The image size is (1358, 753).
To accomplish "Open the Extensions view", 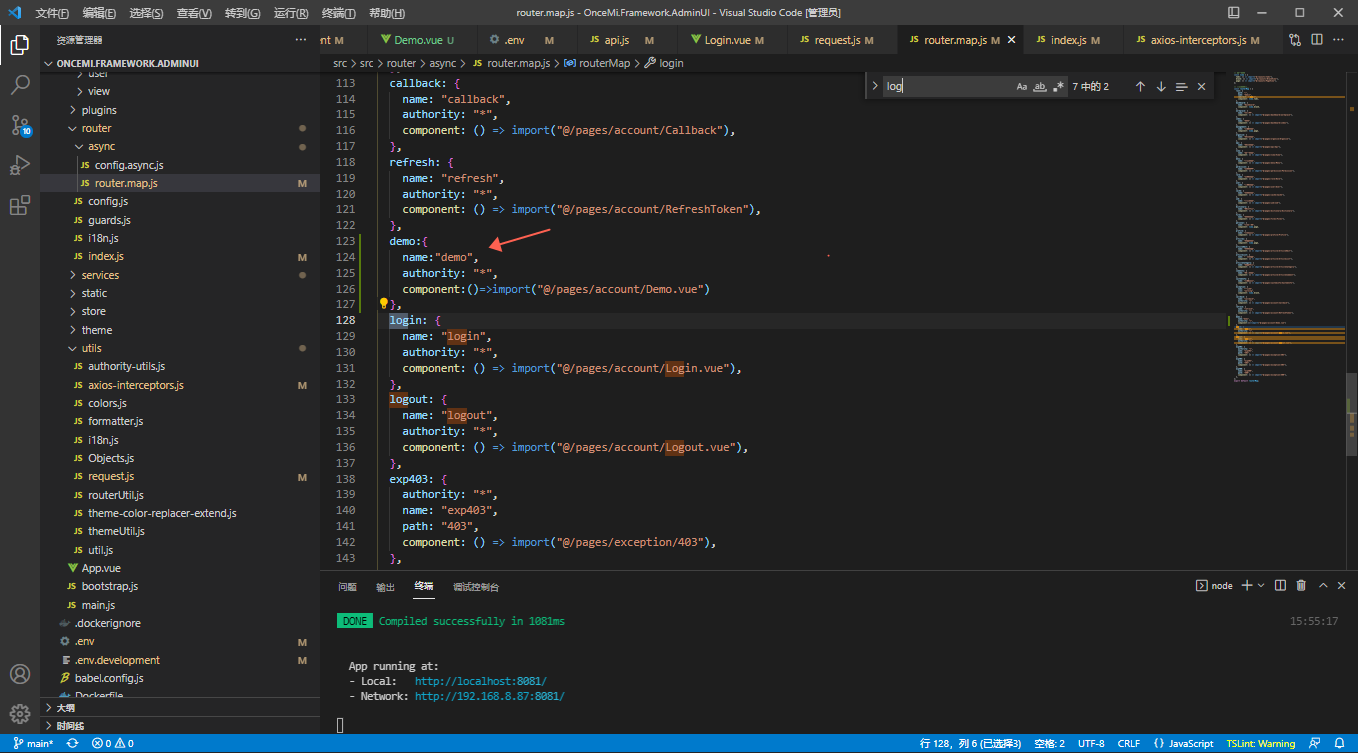I will (20, 206).
